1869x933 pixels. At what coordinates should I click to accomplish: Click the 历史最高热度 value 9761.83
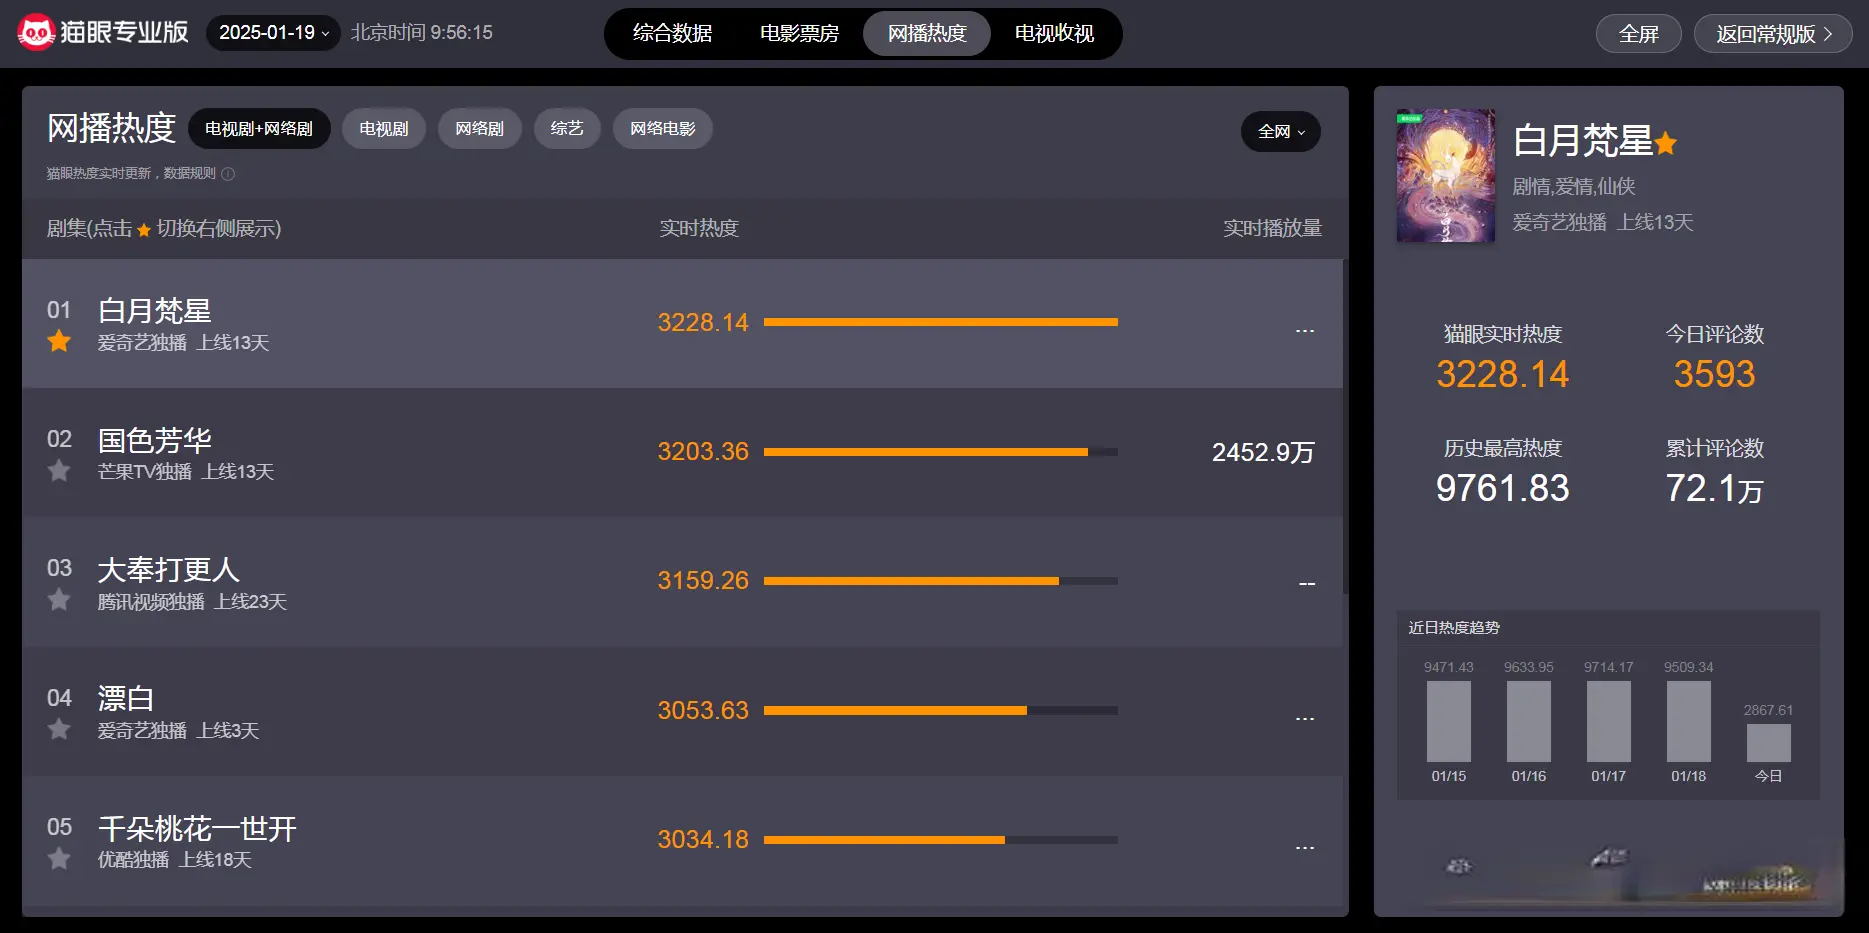pyautogui.click(x=1502, y=488)
